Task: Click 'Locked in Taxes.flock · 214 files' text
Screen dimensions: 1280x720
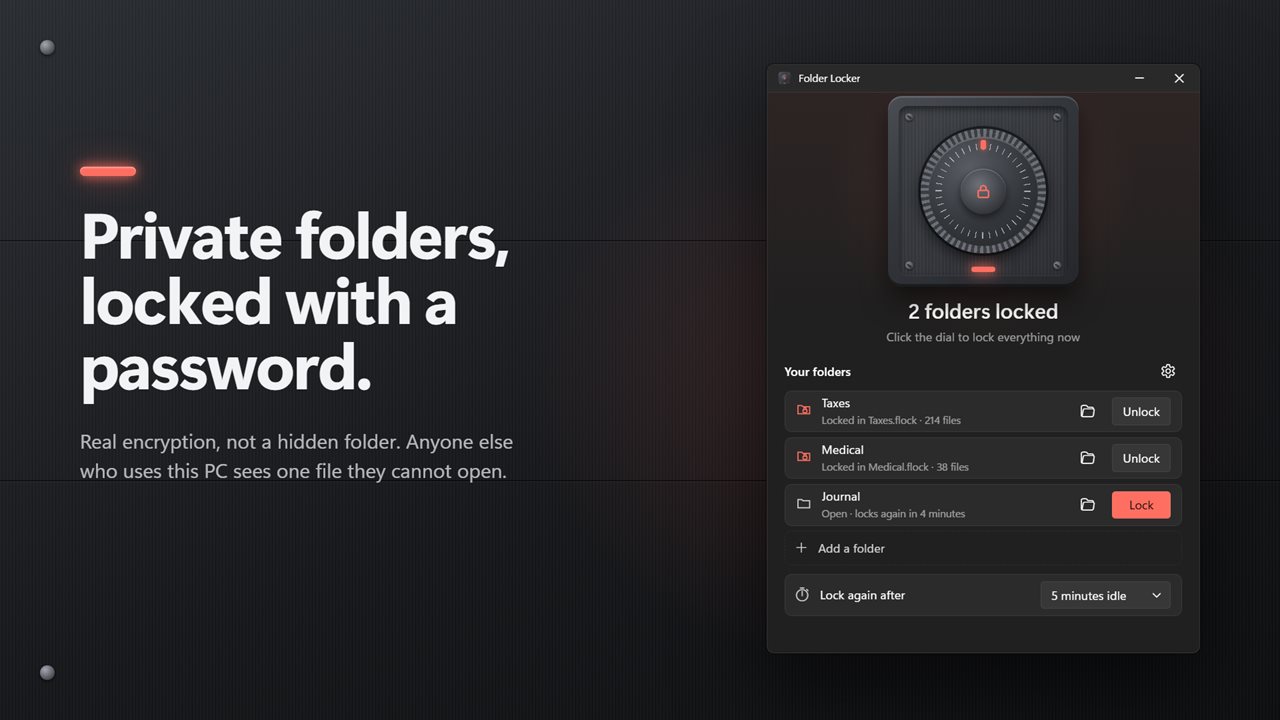Action: click(x=891, y=421)
